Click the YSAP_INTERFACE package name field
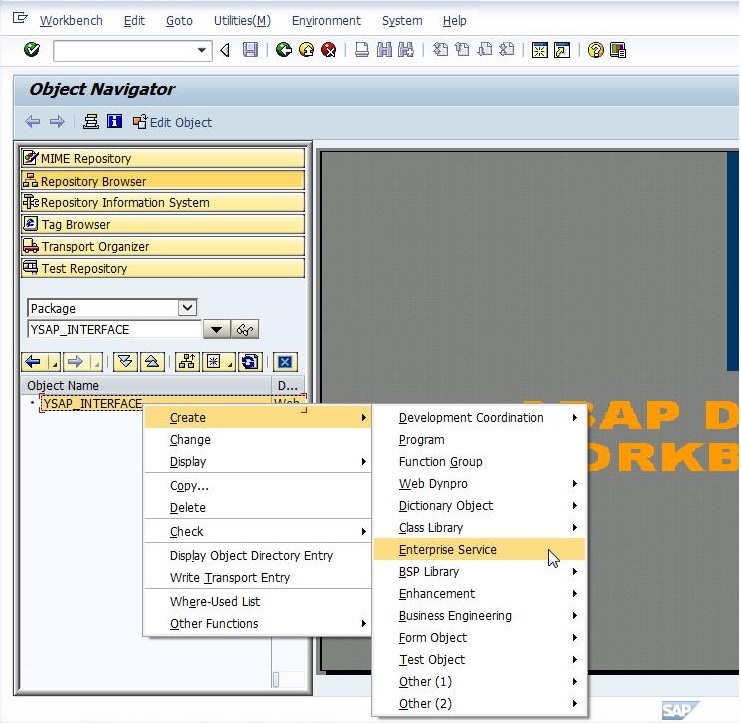 coord(113,330)
